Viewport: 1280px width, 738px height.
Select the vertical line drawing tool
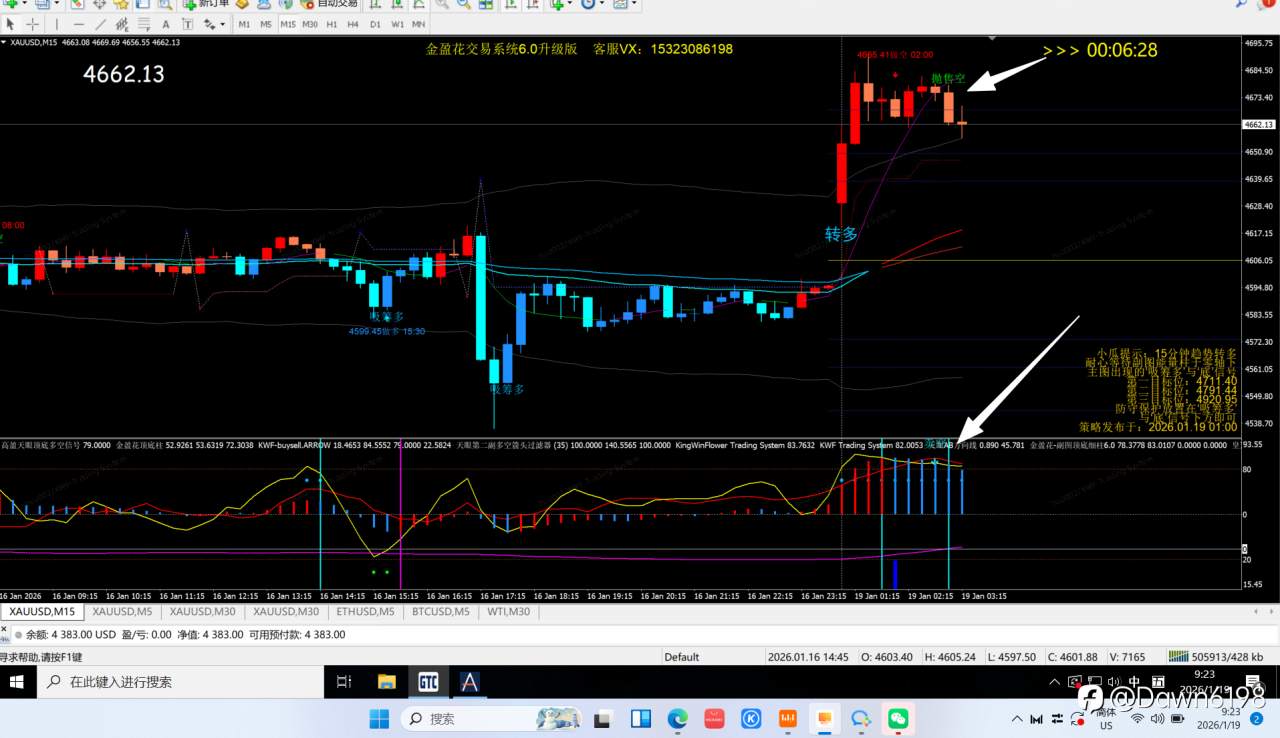point(58,24)
